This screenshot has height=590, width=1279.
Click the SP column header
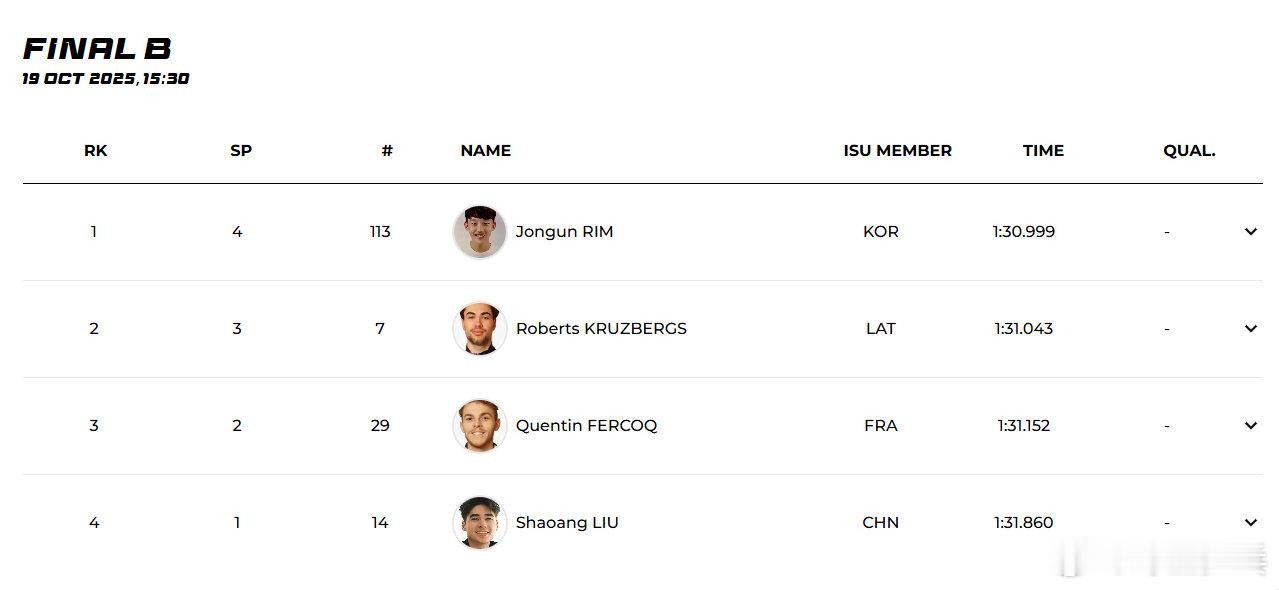pyautogui.click(x=241, y=151)
